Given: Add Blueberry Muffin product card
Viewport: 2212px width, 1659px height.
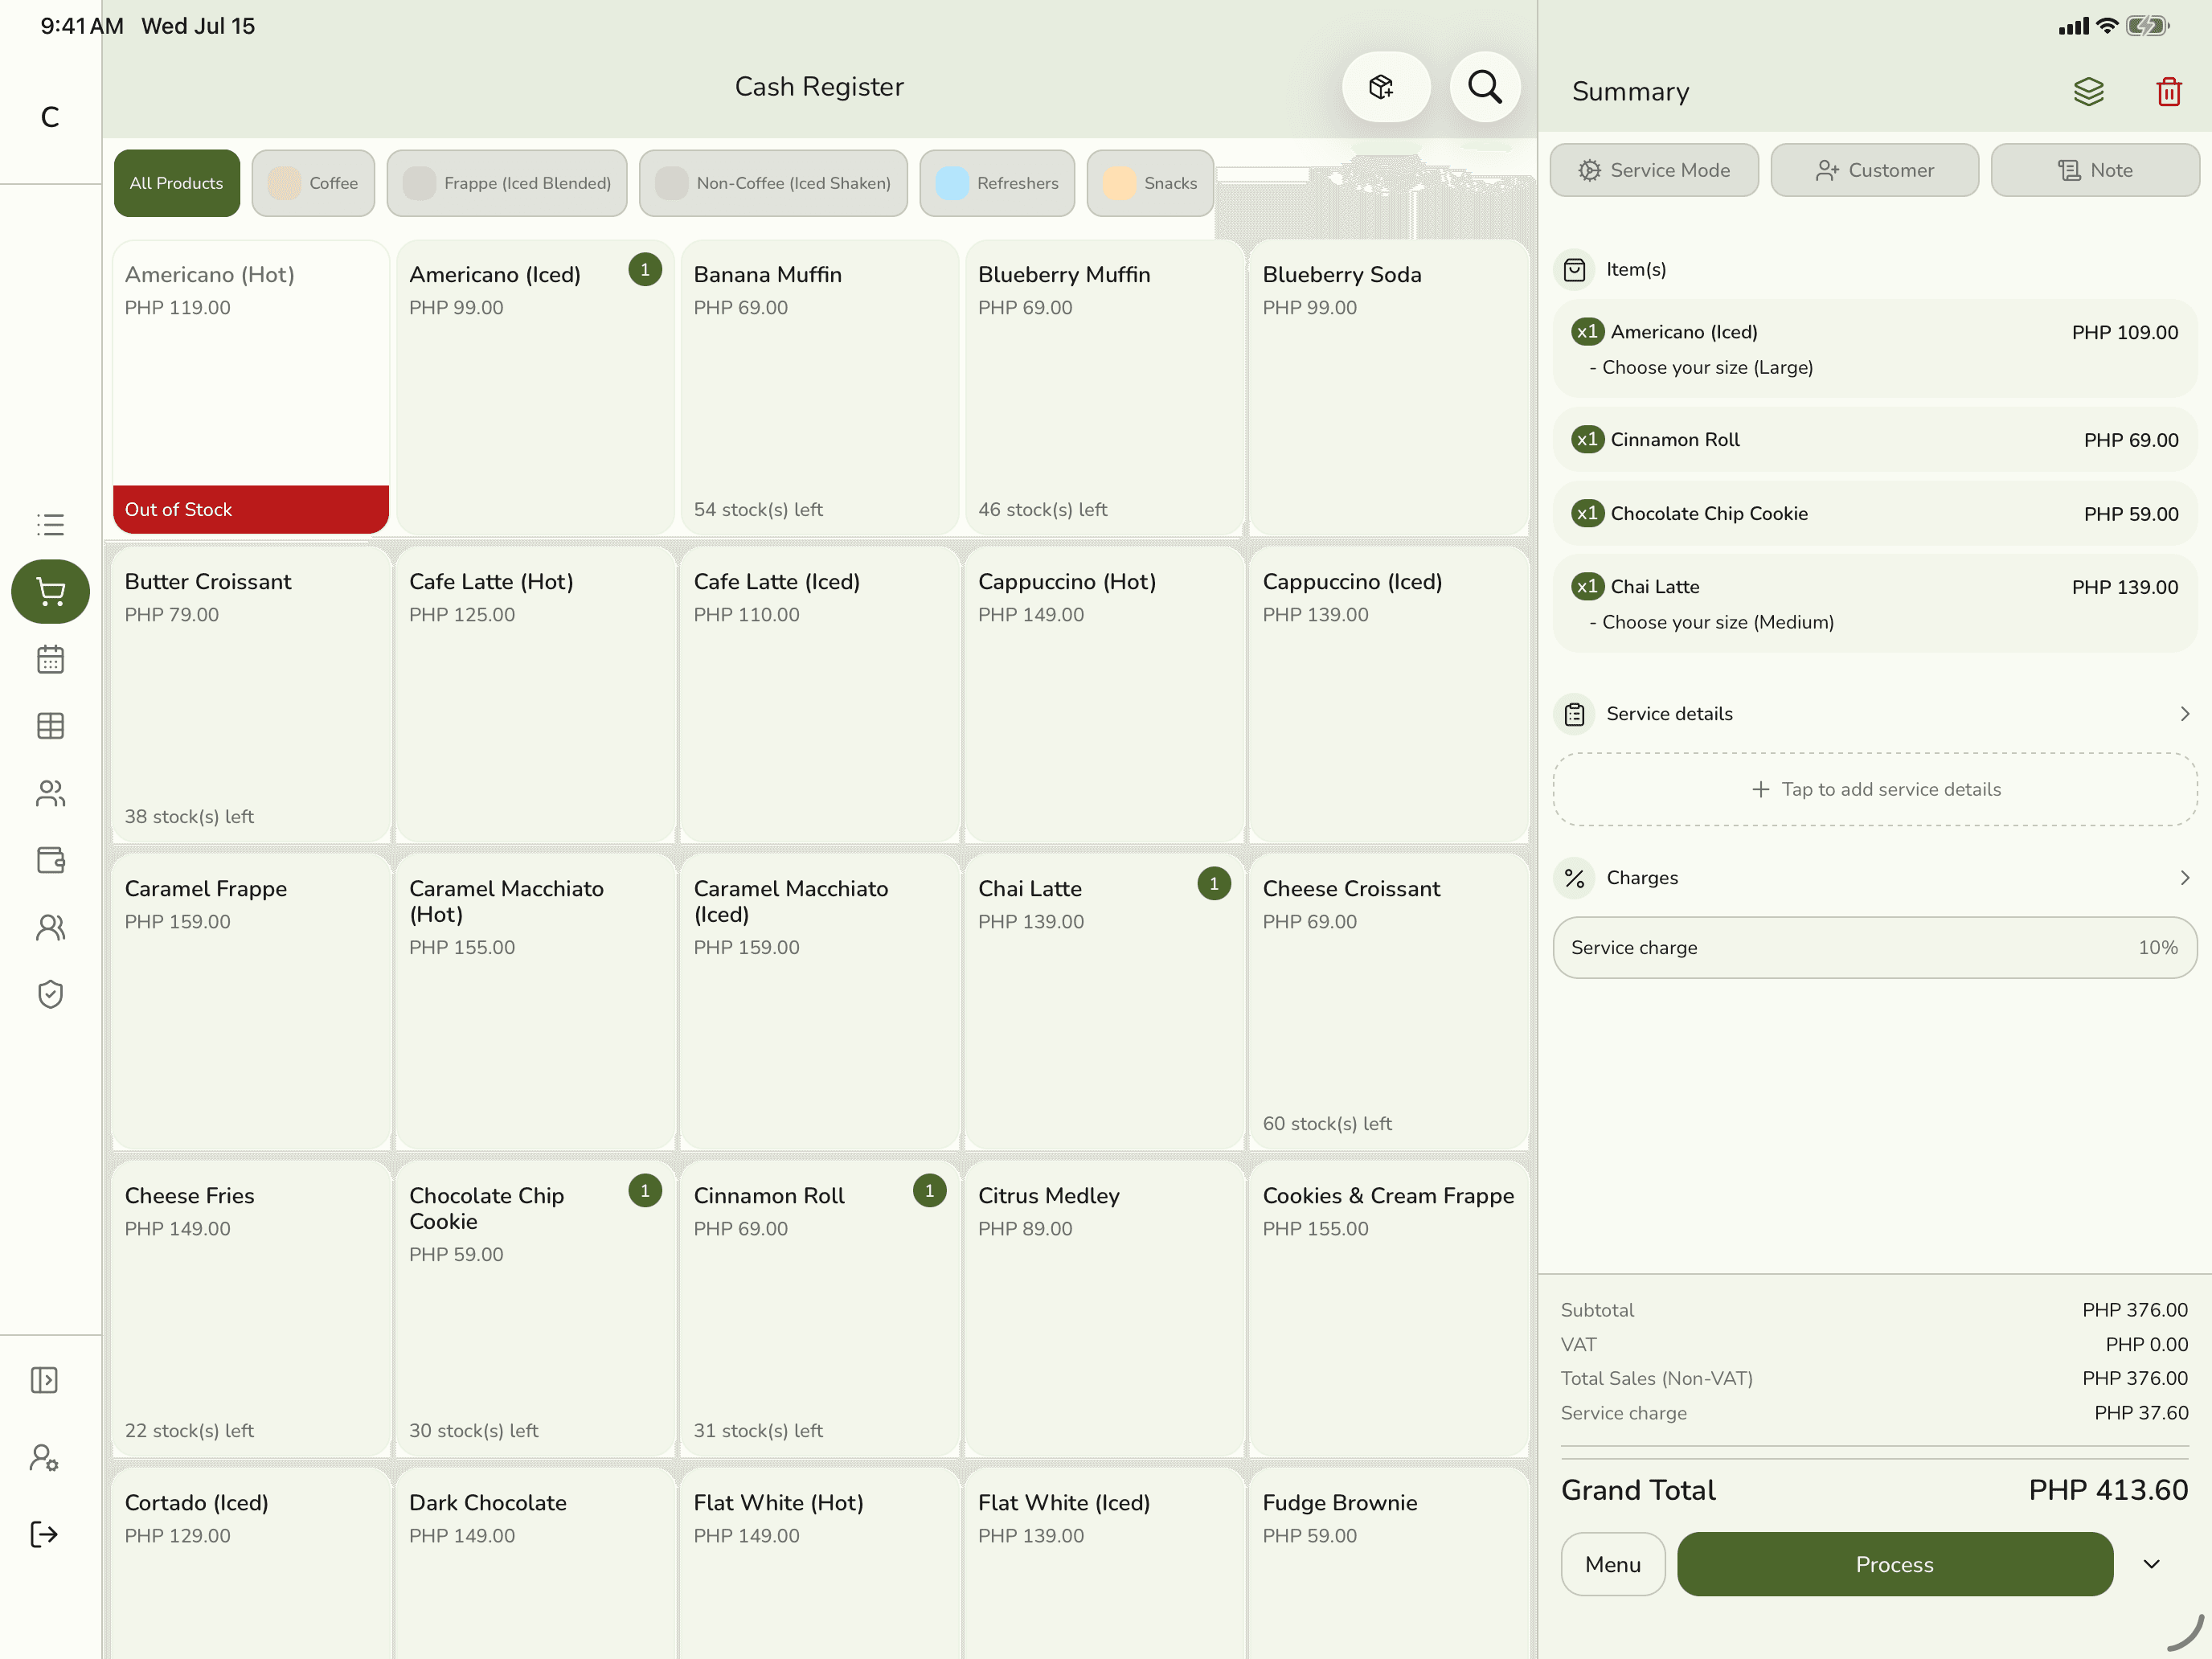Looking at the screenshot, I should coord(1104,387).
